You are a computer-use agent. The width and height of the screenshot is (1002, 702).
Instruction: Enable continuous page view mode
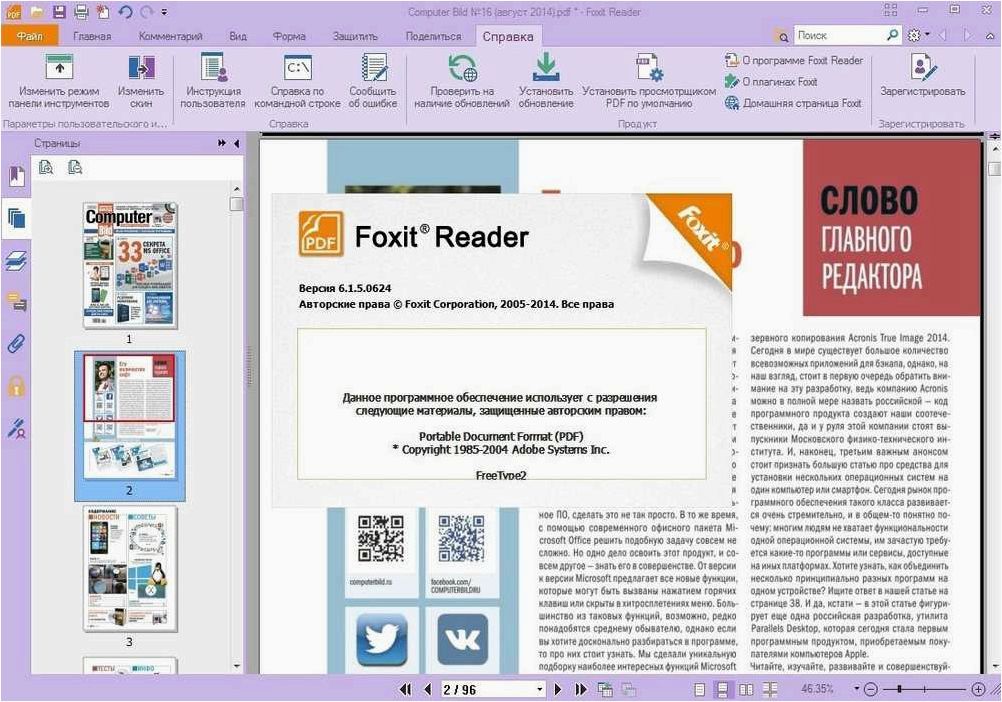point(722,689)
